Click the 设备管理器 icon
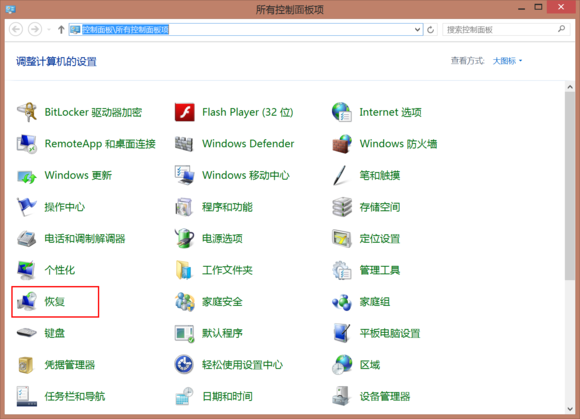The width and height of the screenshot is (580, 419). 341,396
